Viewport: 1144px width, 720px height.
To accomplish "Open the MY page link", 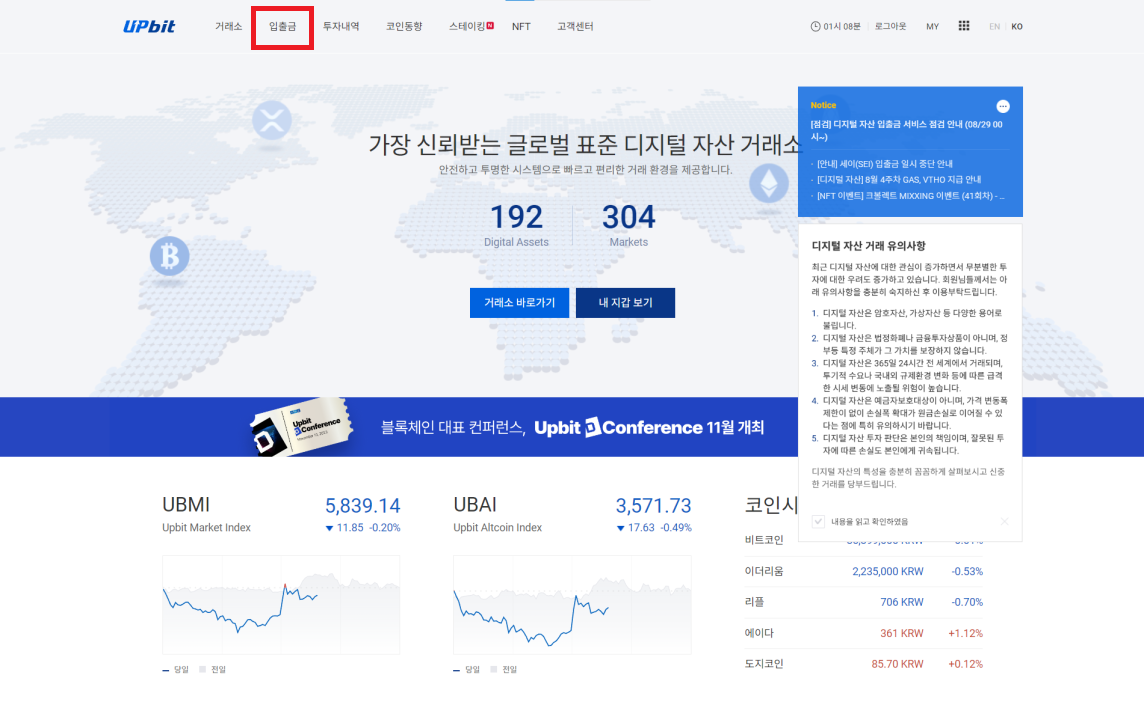I will (932, 26).
